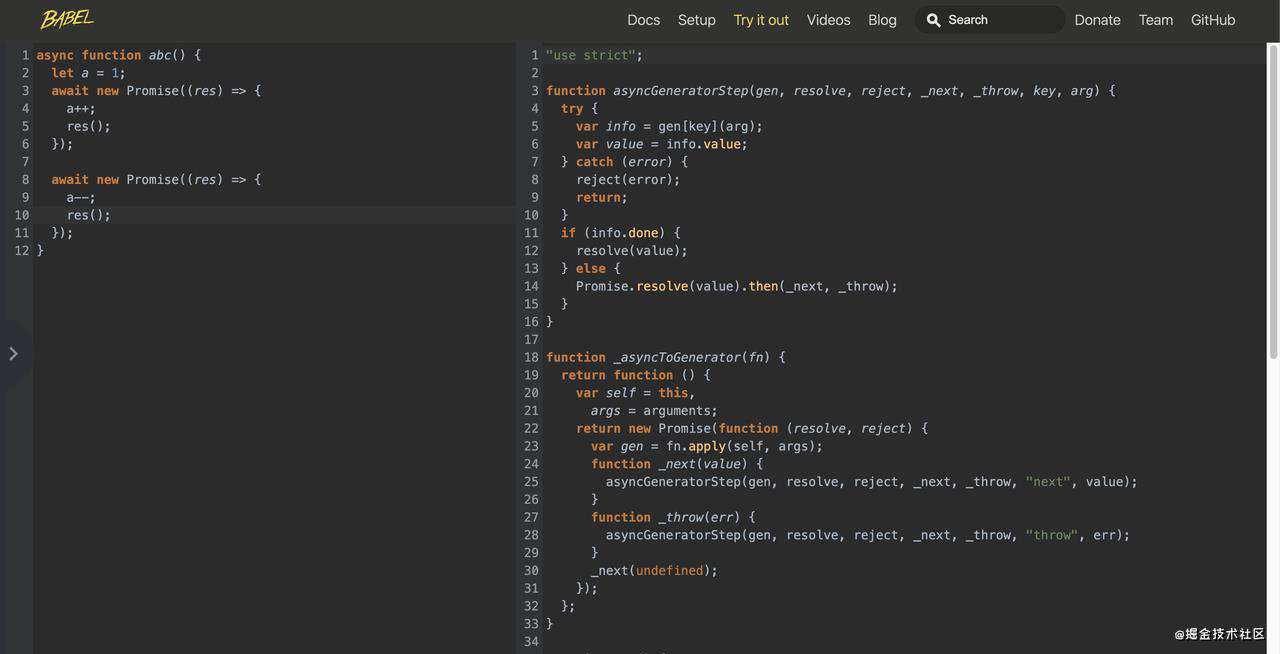The image size is (1280, 654).
Task: Click the 'function asyncGeneratorStep' line
Action: click(x=831, y=90)
